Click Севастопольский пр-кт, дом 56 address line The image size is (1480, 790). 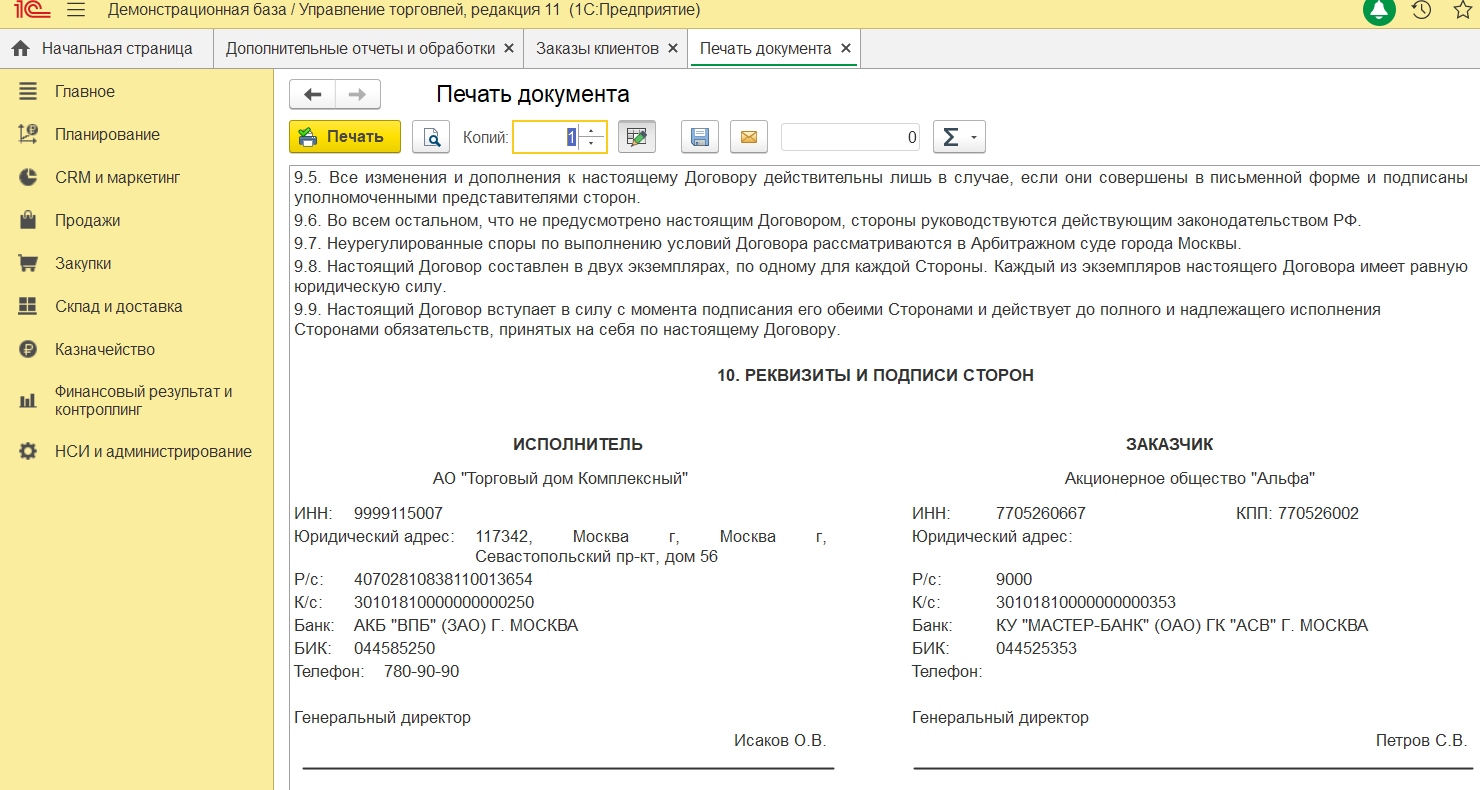(597, 556)
